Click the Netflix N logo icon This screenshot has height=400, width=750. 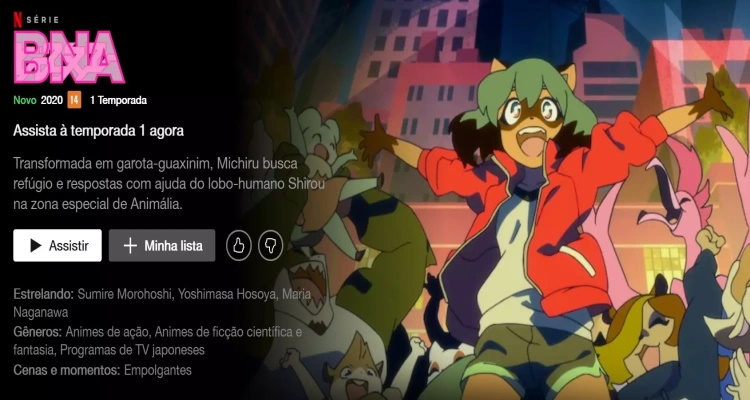click(x=17, y=19)
